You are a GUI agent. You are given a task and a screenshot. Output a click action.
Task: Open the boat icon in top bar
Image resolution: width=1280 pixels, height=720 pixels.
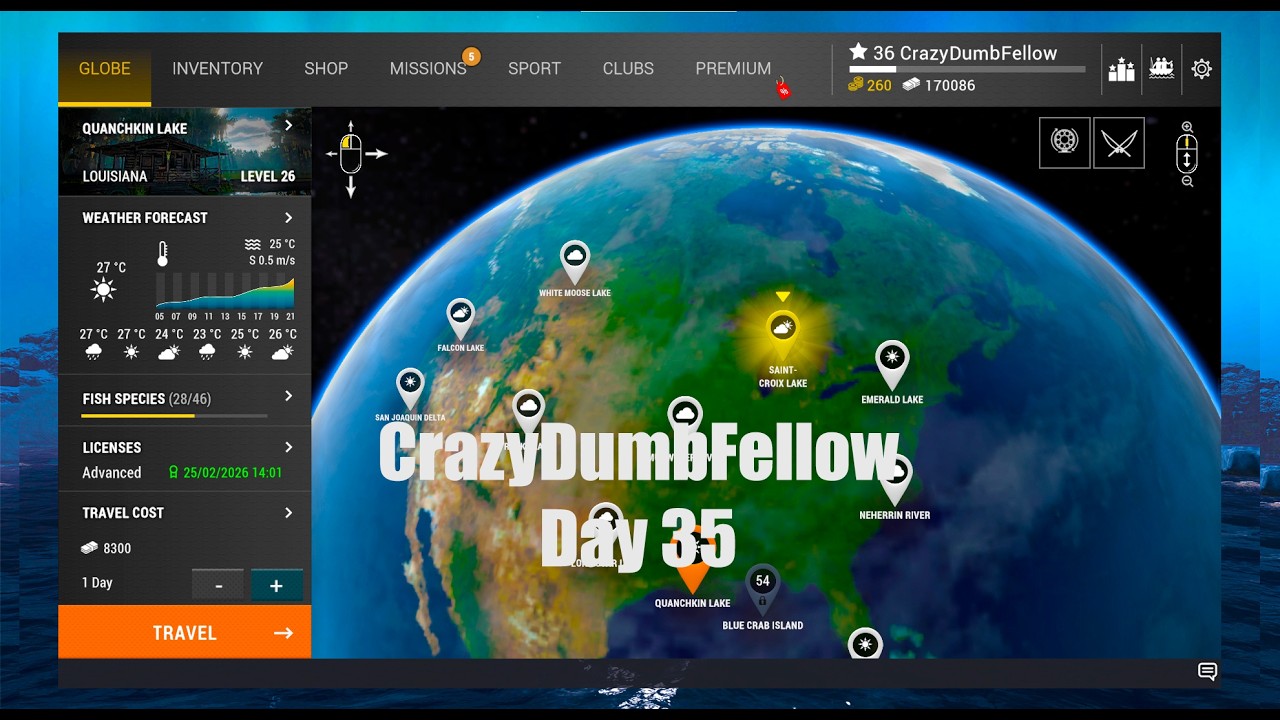click(1161, 69)
